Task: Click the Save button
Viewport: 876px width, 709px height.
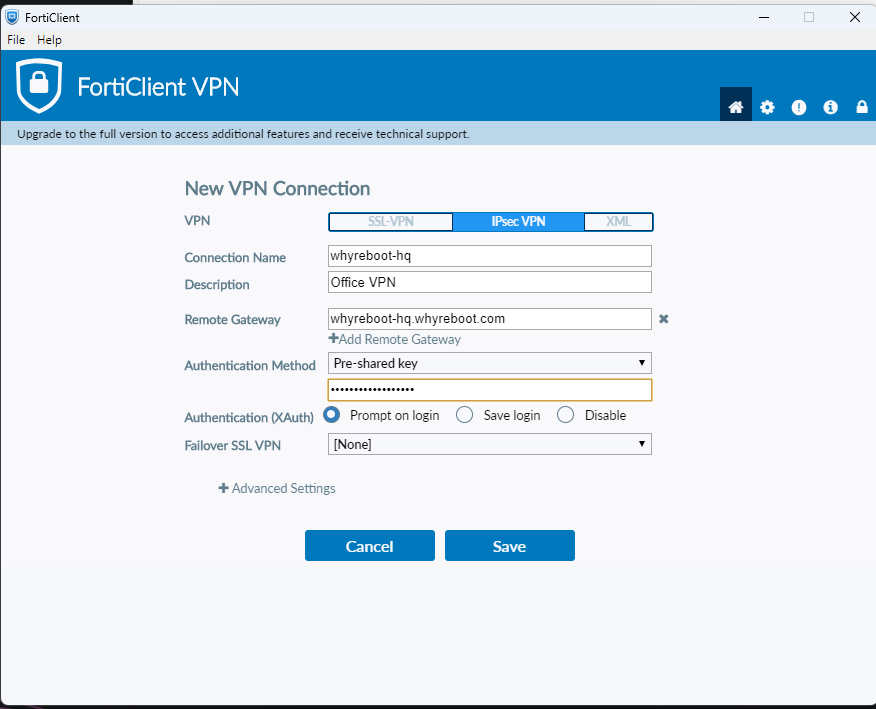Action: pyautogui.click(x=510, y=546)
